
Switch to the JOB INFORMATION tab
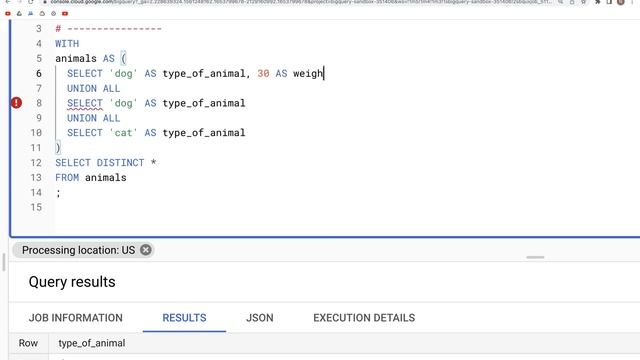point(76,318)
